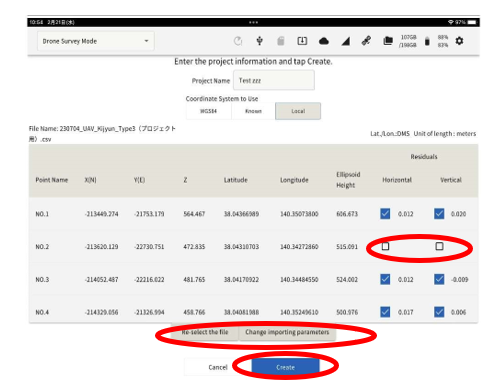
Task: Click the Project Name input field
Action: (274, 80)
